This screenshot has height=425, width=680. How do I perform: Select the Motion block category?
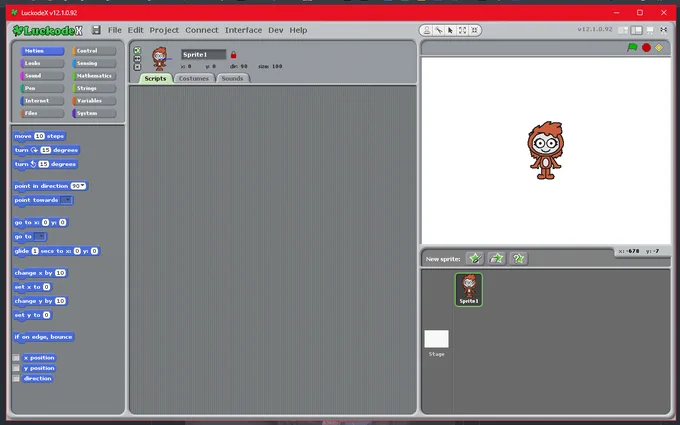pyautogui.click(x=42, y=51)
